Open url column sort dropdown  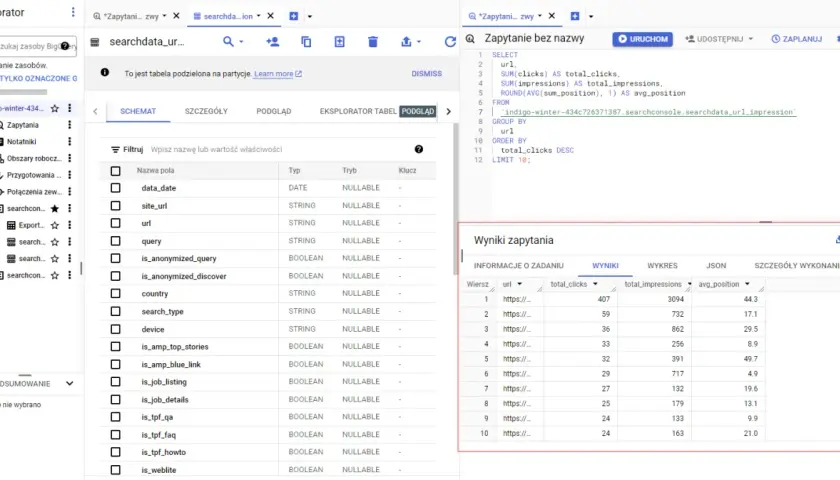[x=519, y=284]
